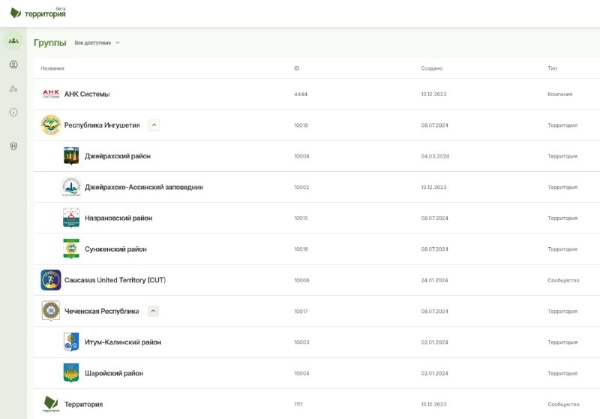
Task: Click date 24.01.2024 in Caucasus United Territory row
Action: tap(434, 280)
